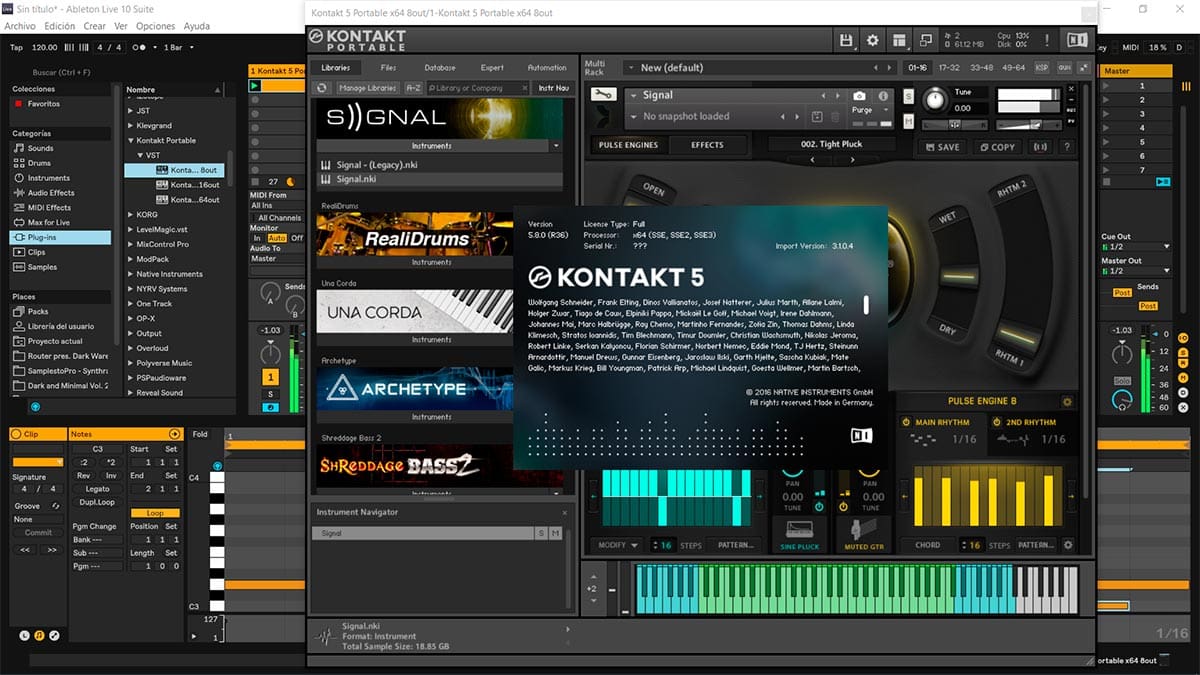Toggle Main Rhythm power button in Engine B
The width and height of the screenshot is (1200, 675).
[x=906, y=422]
